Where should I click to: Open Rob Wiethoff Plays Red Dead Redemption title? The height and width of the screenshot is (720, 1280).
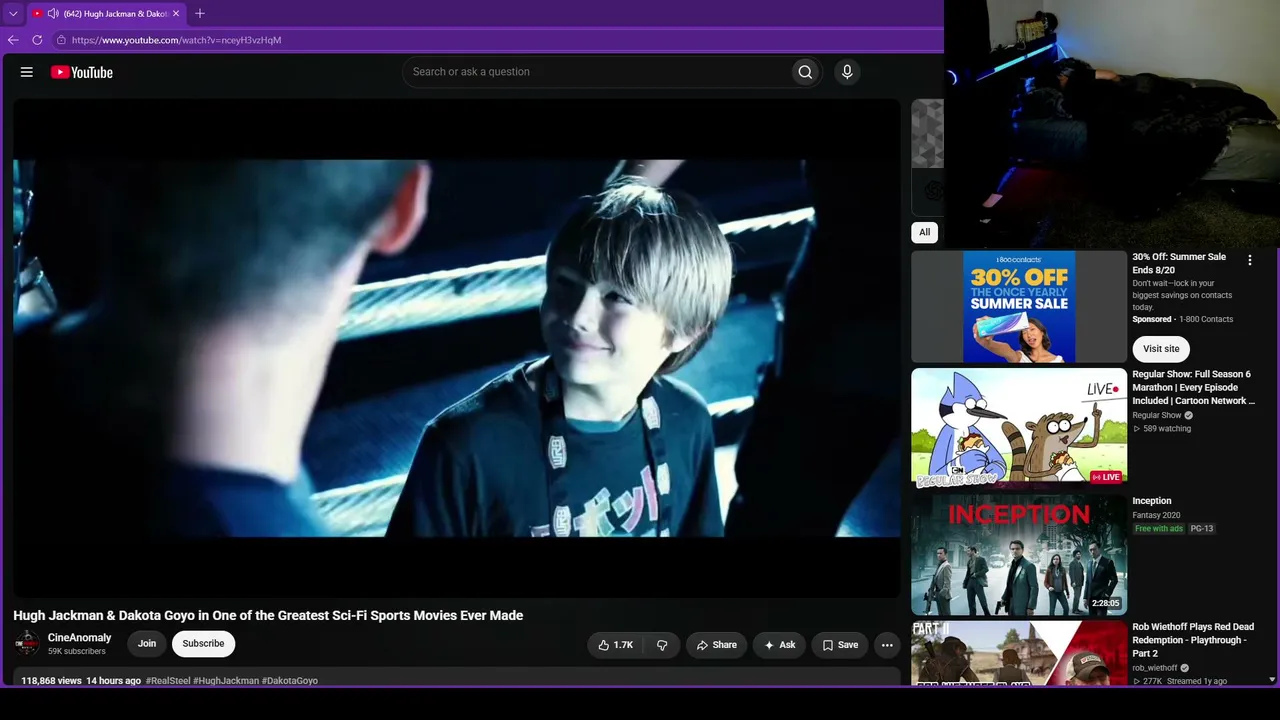coord(1193,640)
